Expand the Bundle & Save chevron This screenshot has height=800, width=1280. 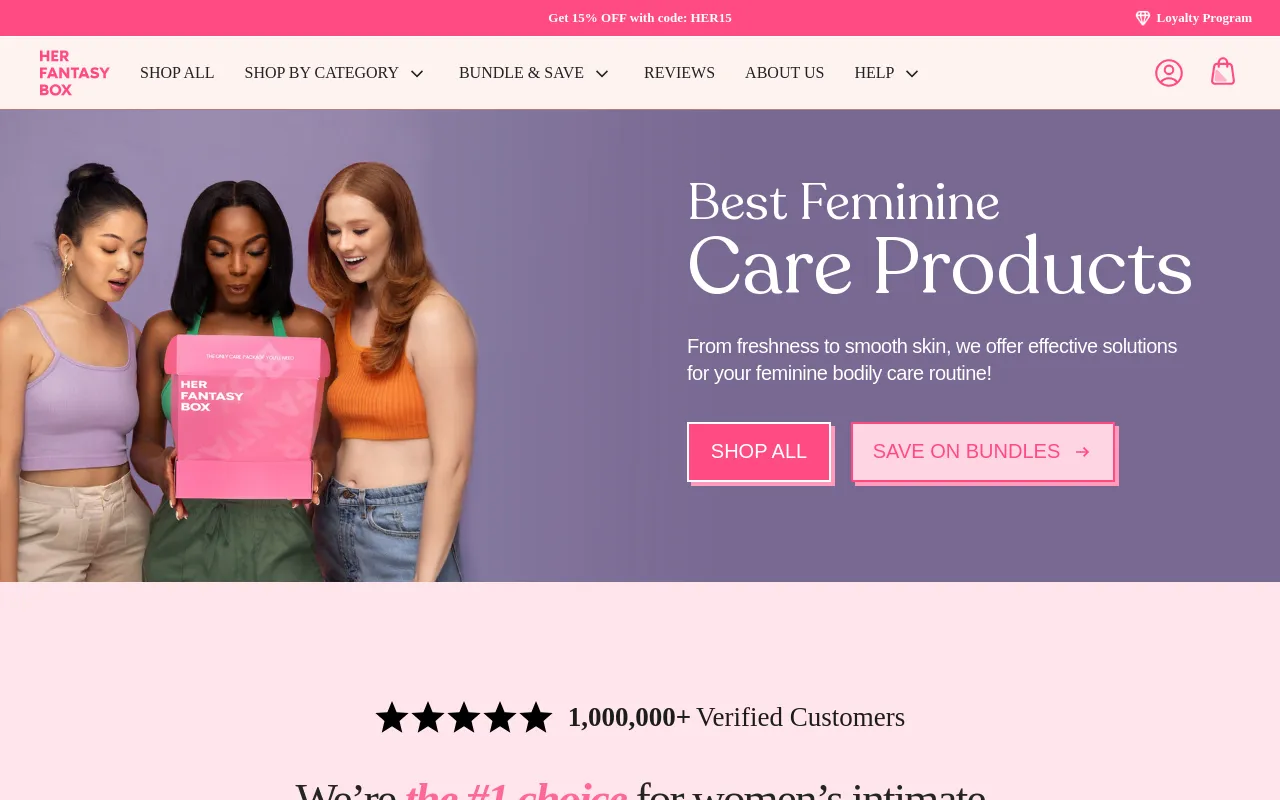[602, 74]
